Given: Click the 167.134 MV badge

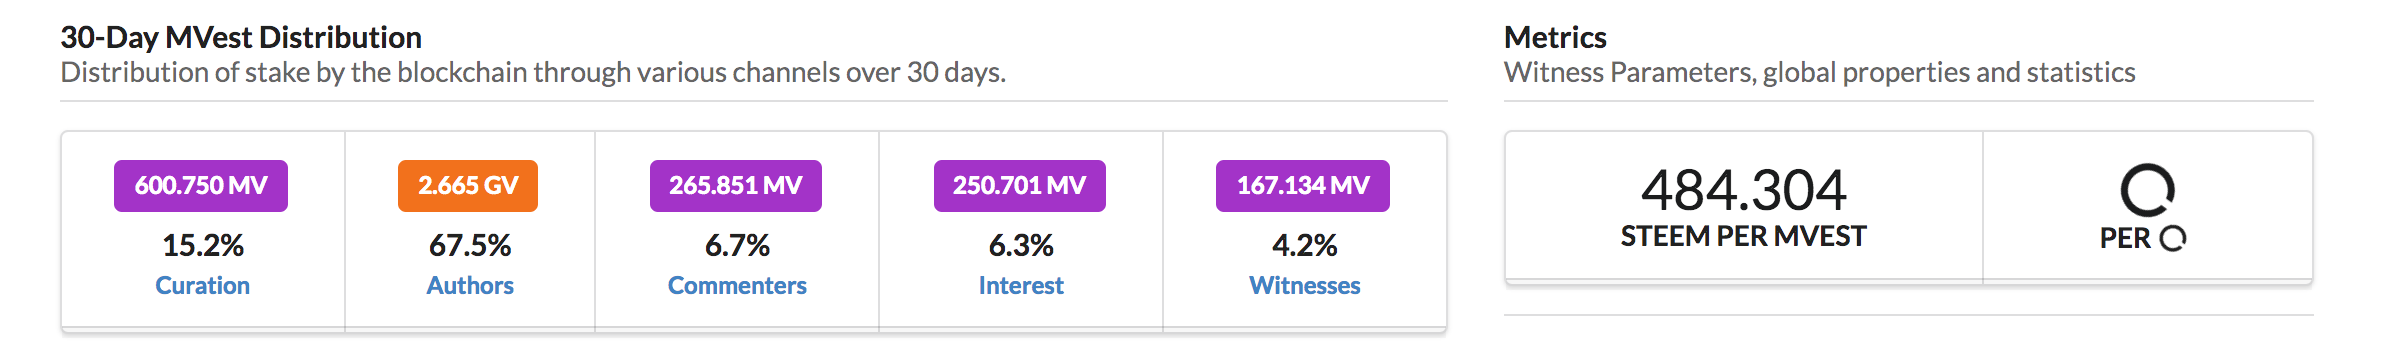Looking at the screenshot, I should (1303, 186).
